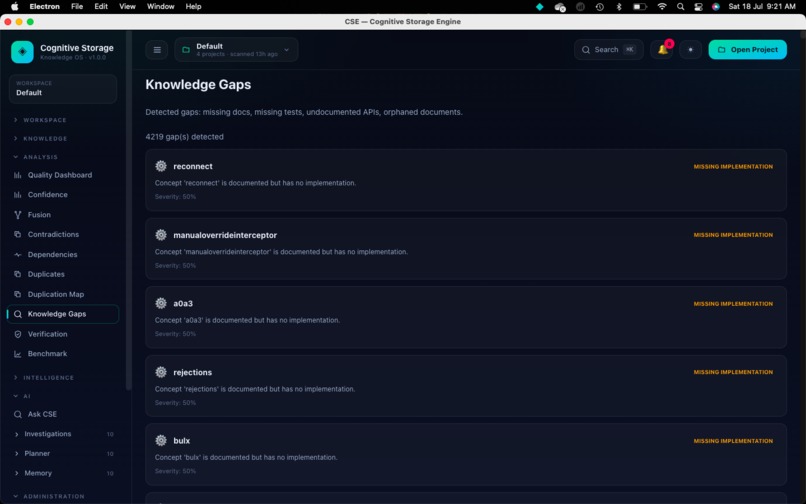Image resolution: width=806 pixels, height=504 pixels.
Task: Expand the KNOWLEDGE sidebar section
Action: [40, 138]
